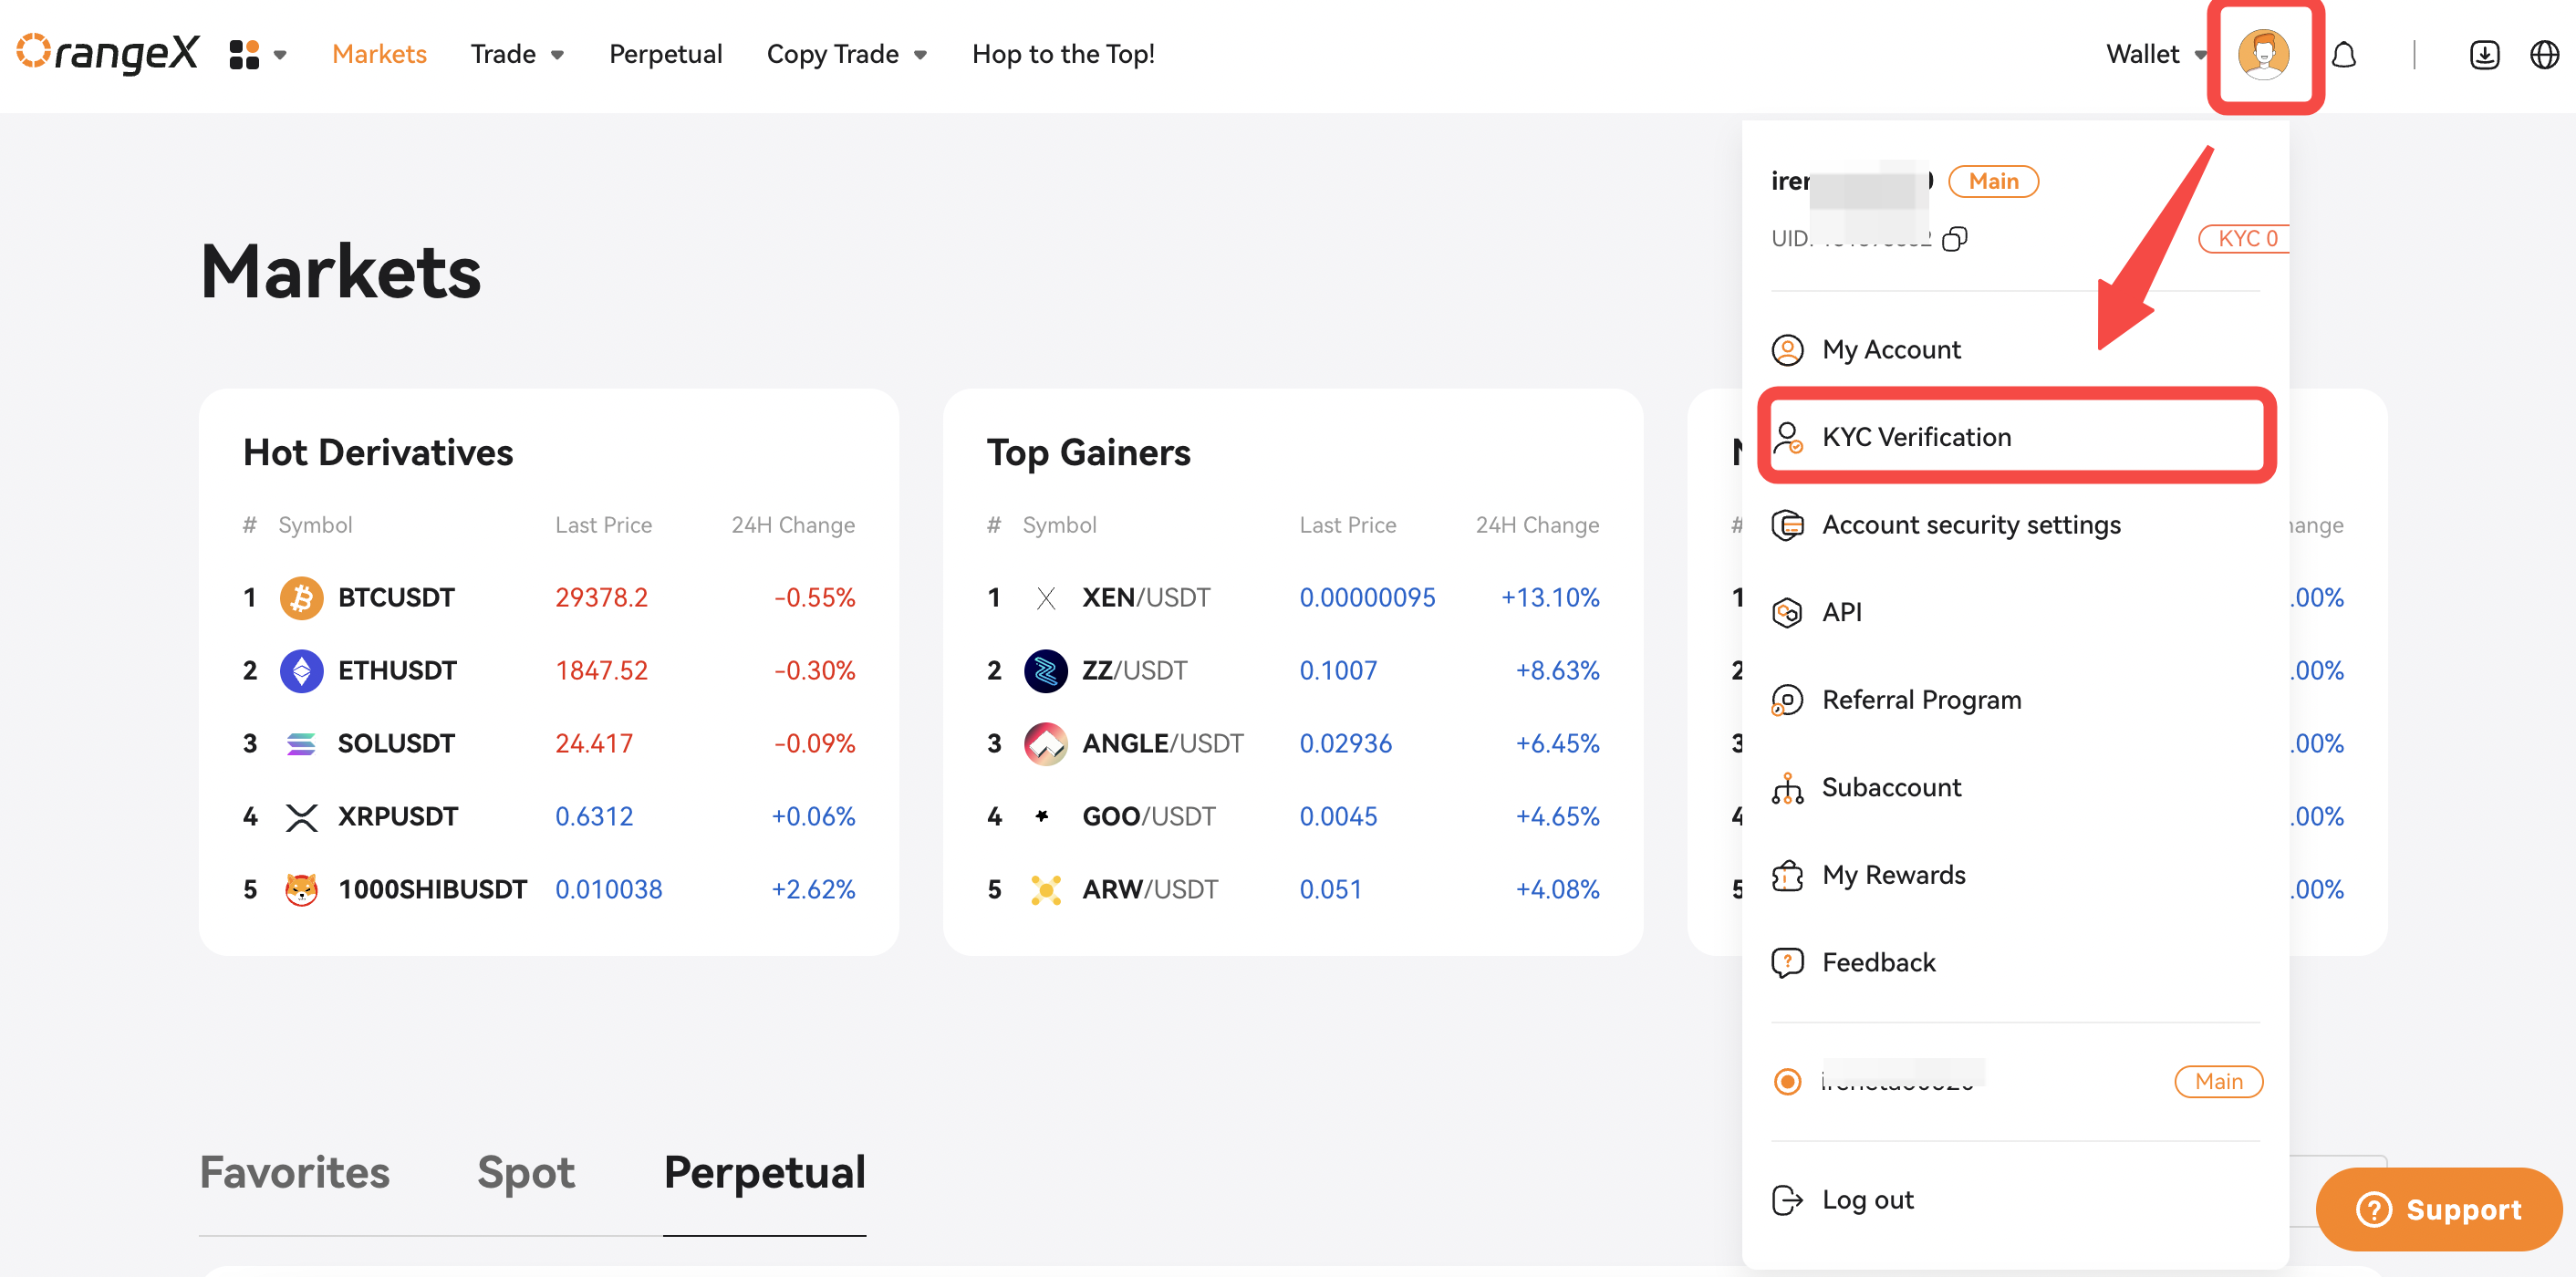The height and width of the screenshot is (1277, 2576).
Task: Select the Subaccount hierarchy icon
Action: [x=1787, y=788]
